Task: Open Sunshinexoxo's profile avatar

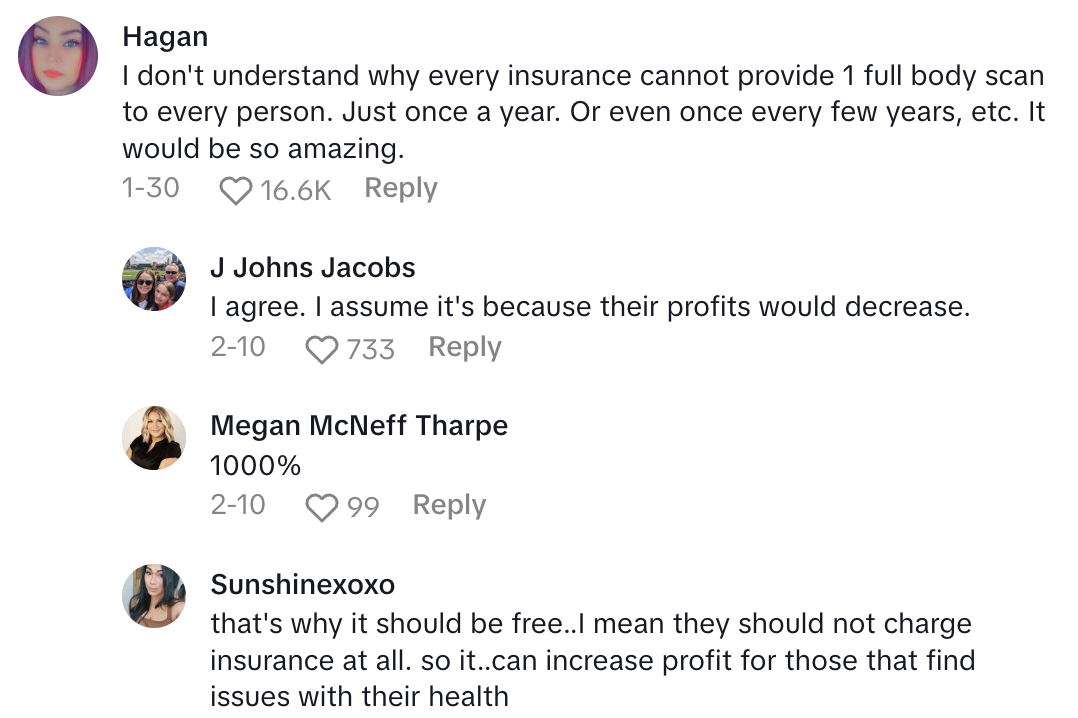Action: pos(154,596)
